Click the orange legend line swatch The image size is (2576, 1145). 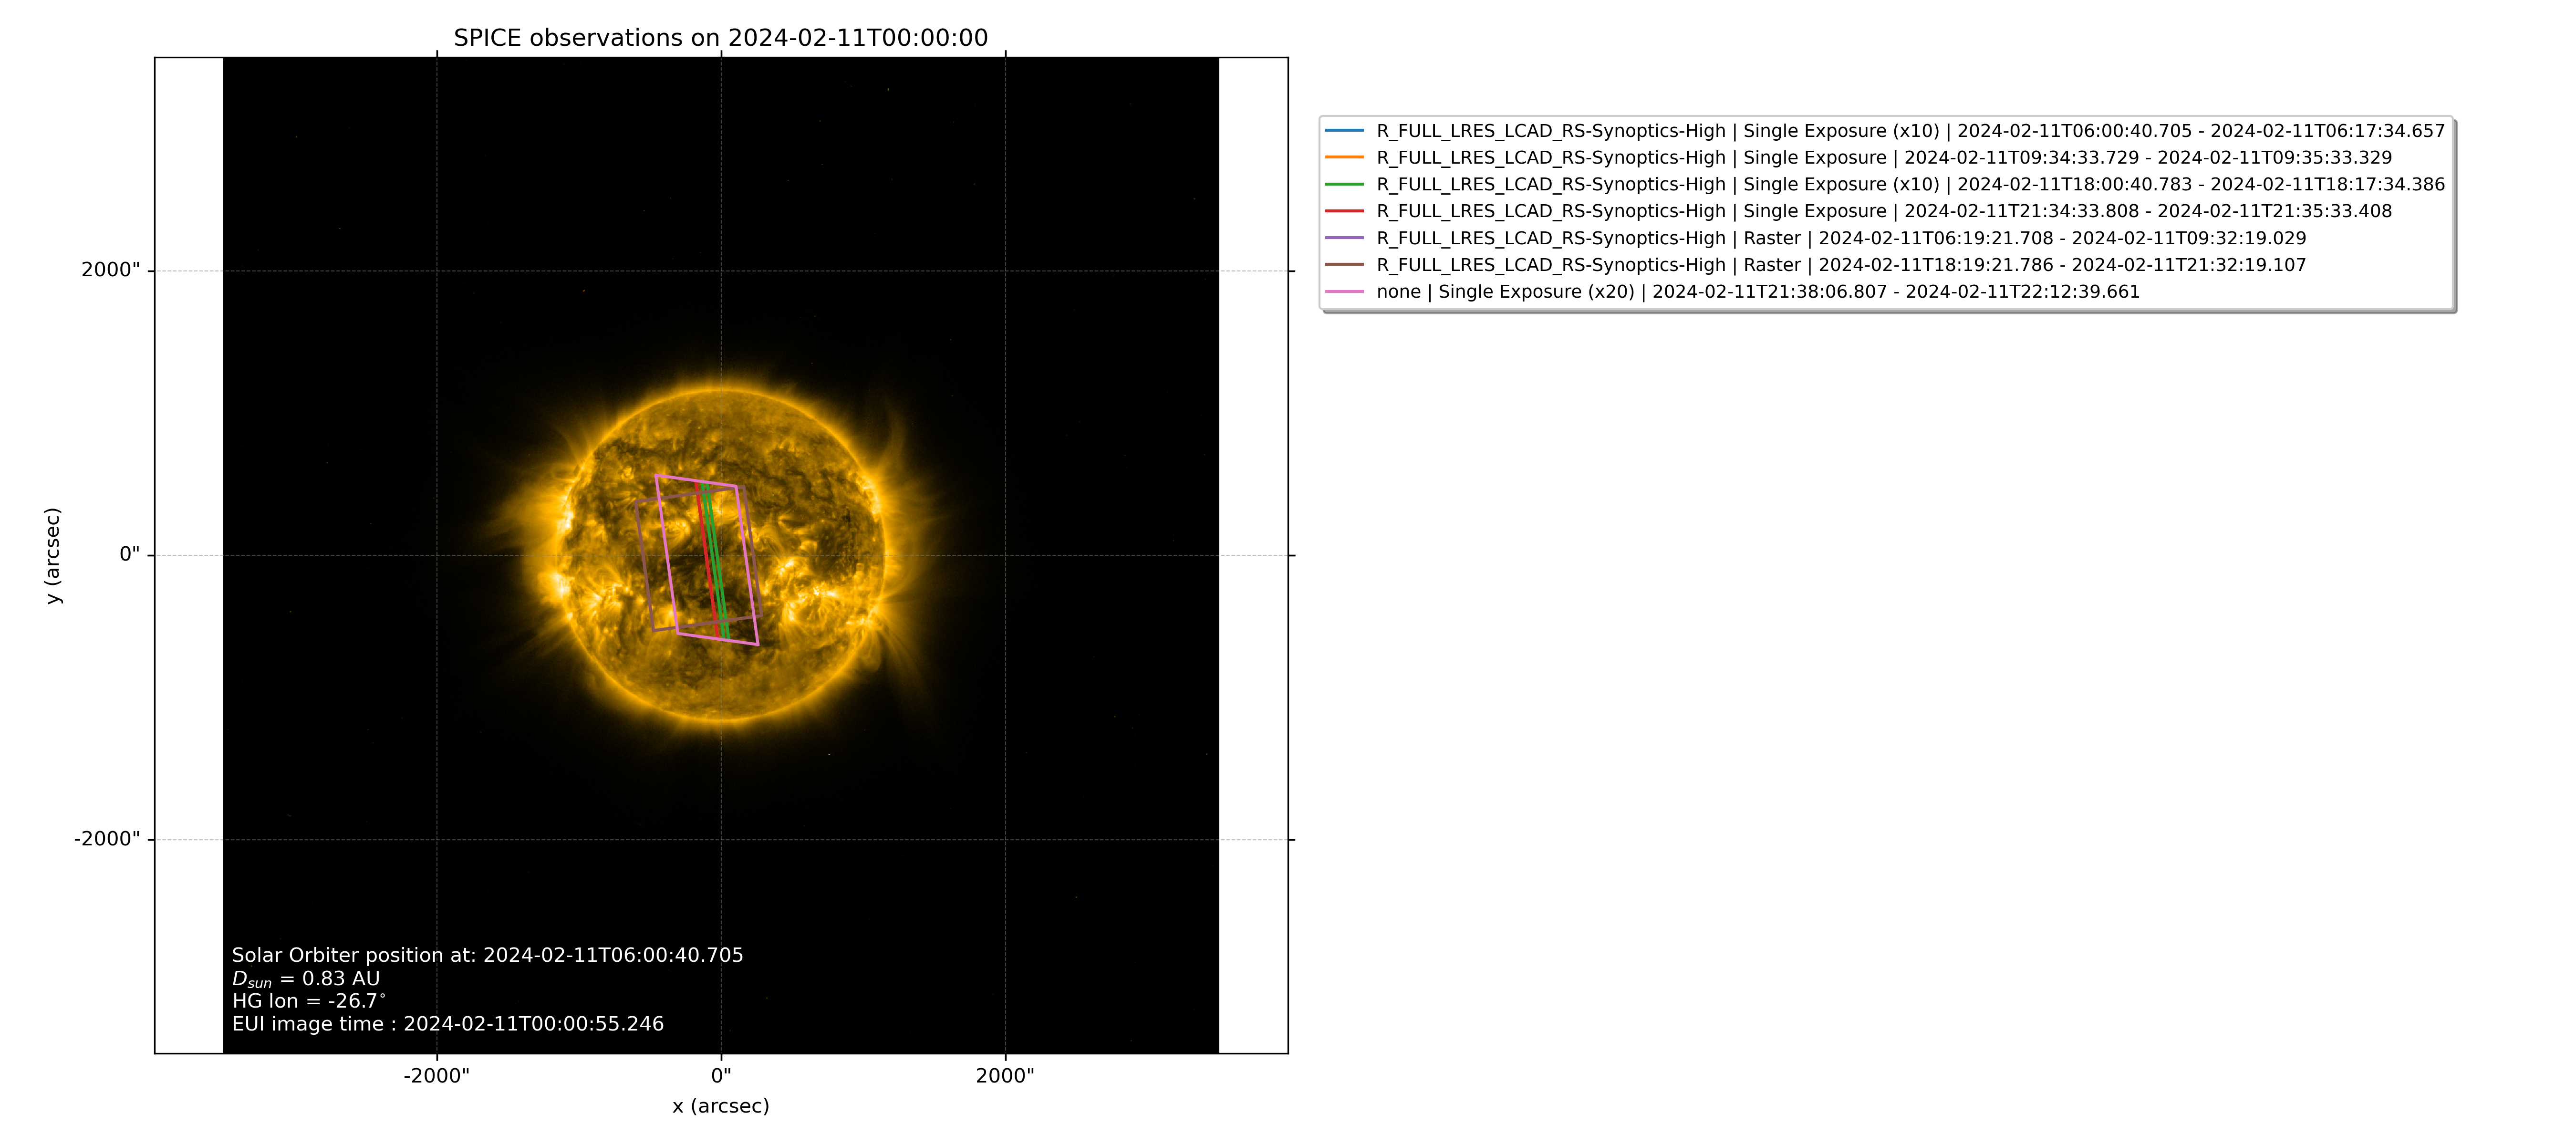[x=1344, y=158]
